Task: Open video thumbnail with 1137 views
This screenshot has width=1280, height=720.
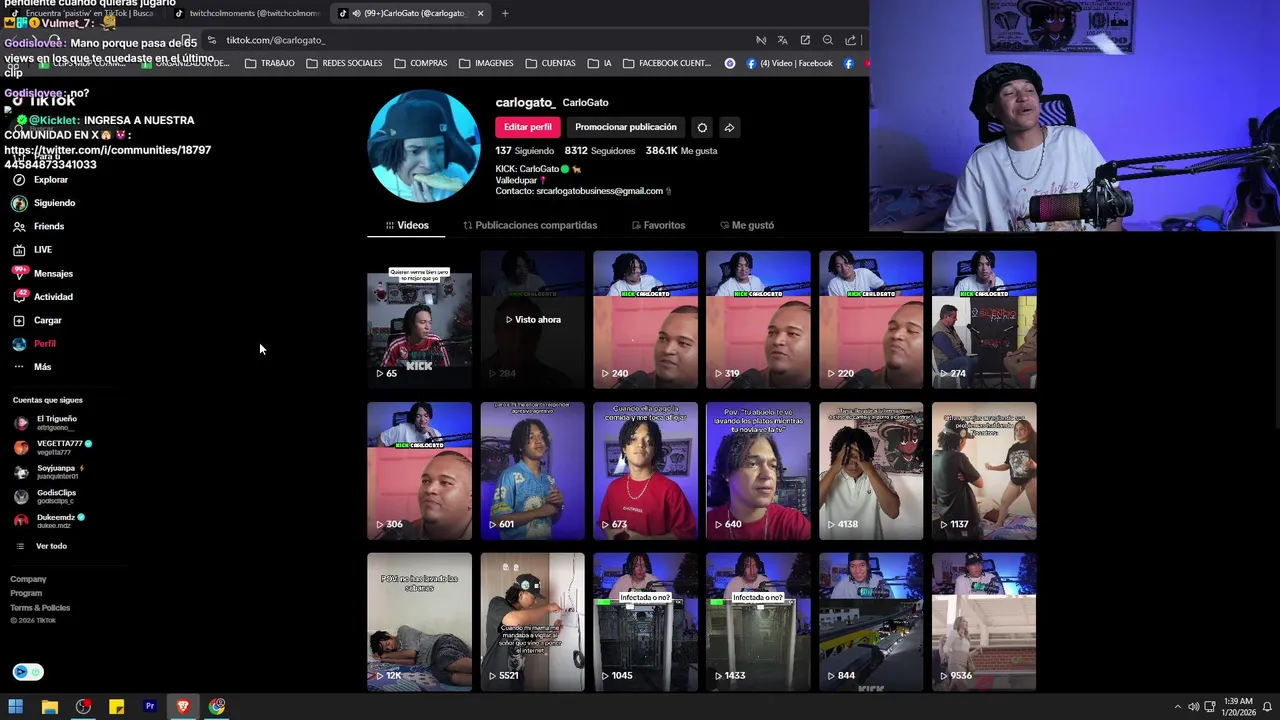Action: (x=984, y=471)
